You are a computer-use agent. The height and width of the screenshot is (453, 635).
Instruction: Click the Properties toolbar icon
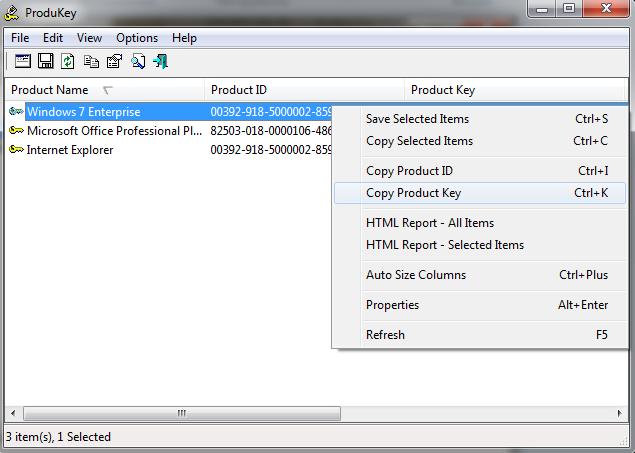(x=114, y=61)
